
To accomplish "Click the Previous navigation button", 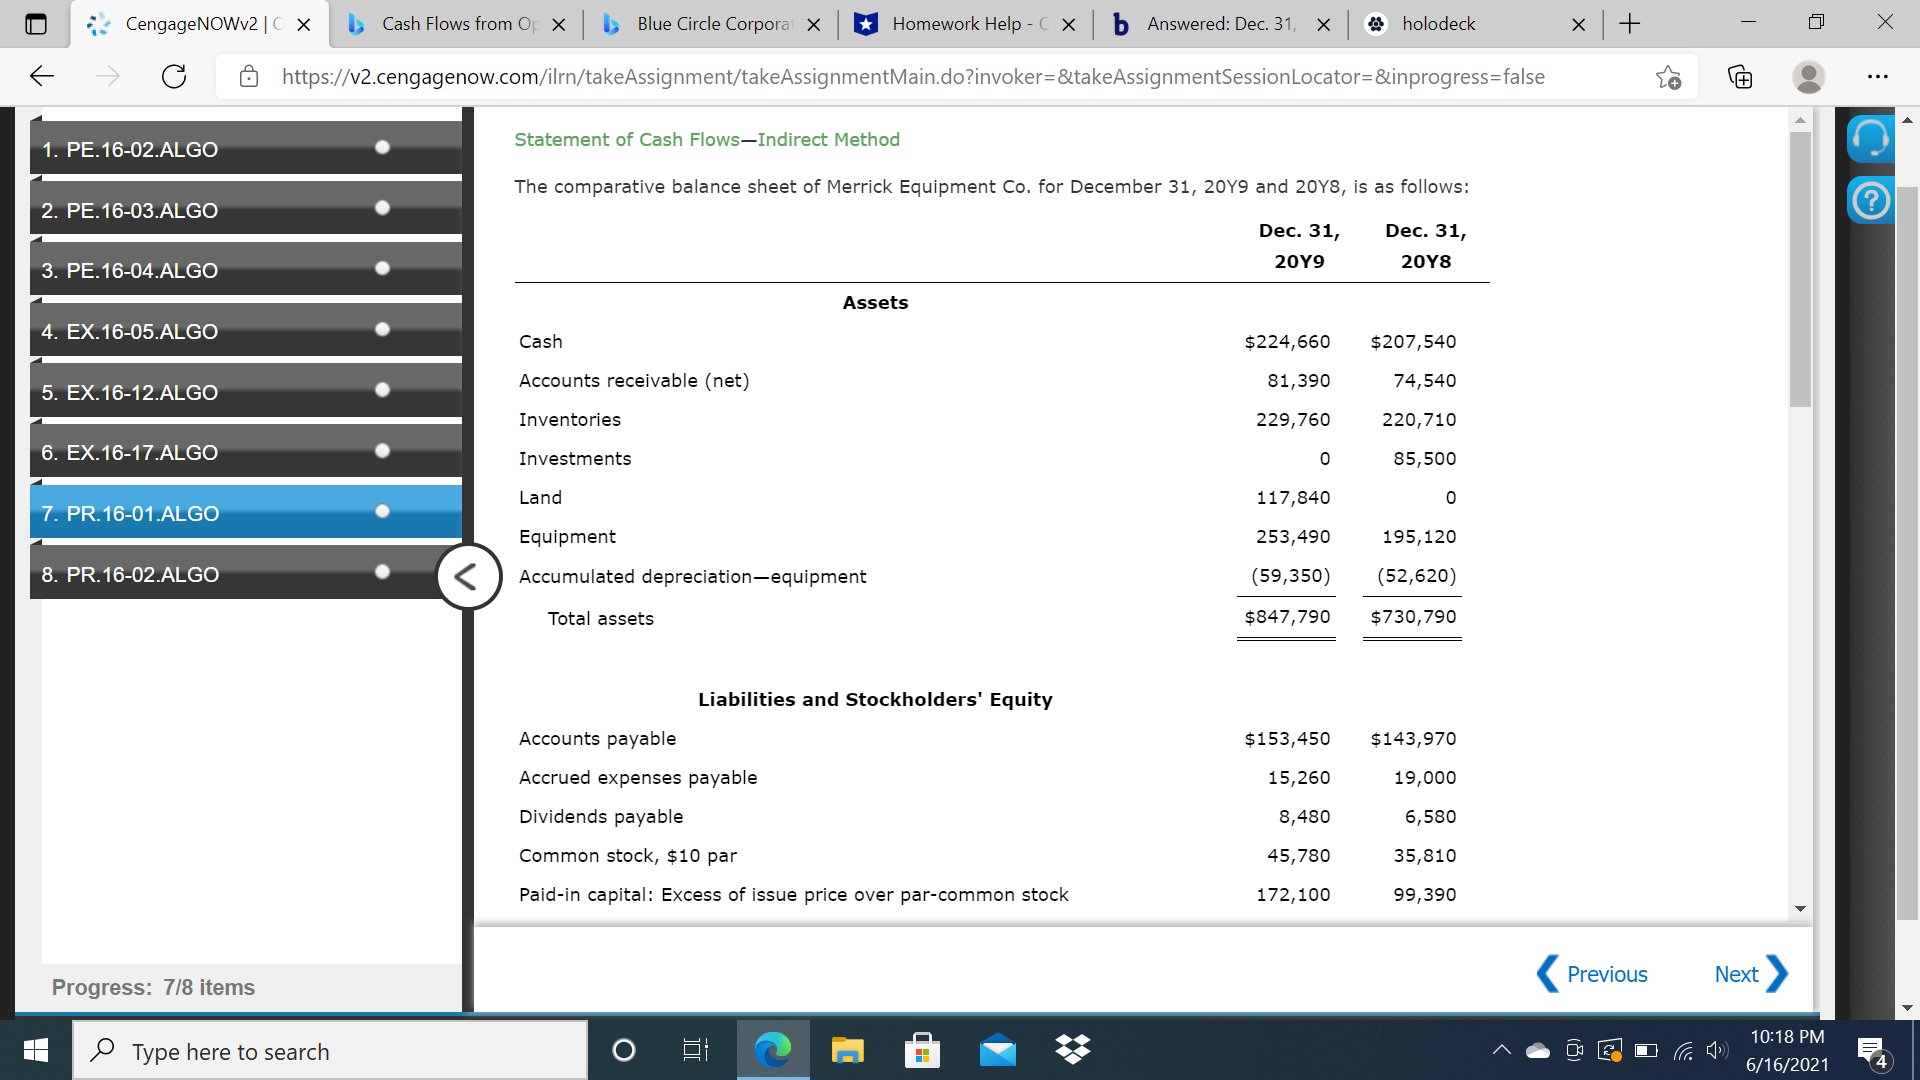I will click(x=1606, y=973).
